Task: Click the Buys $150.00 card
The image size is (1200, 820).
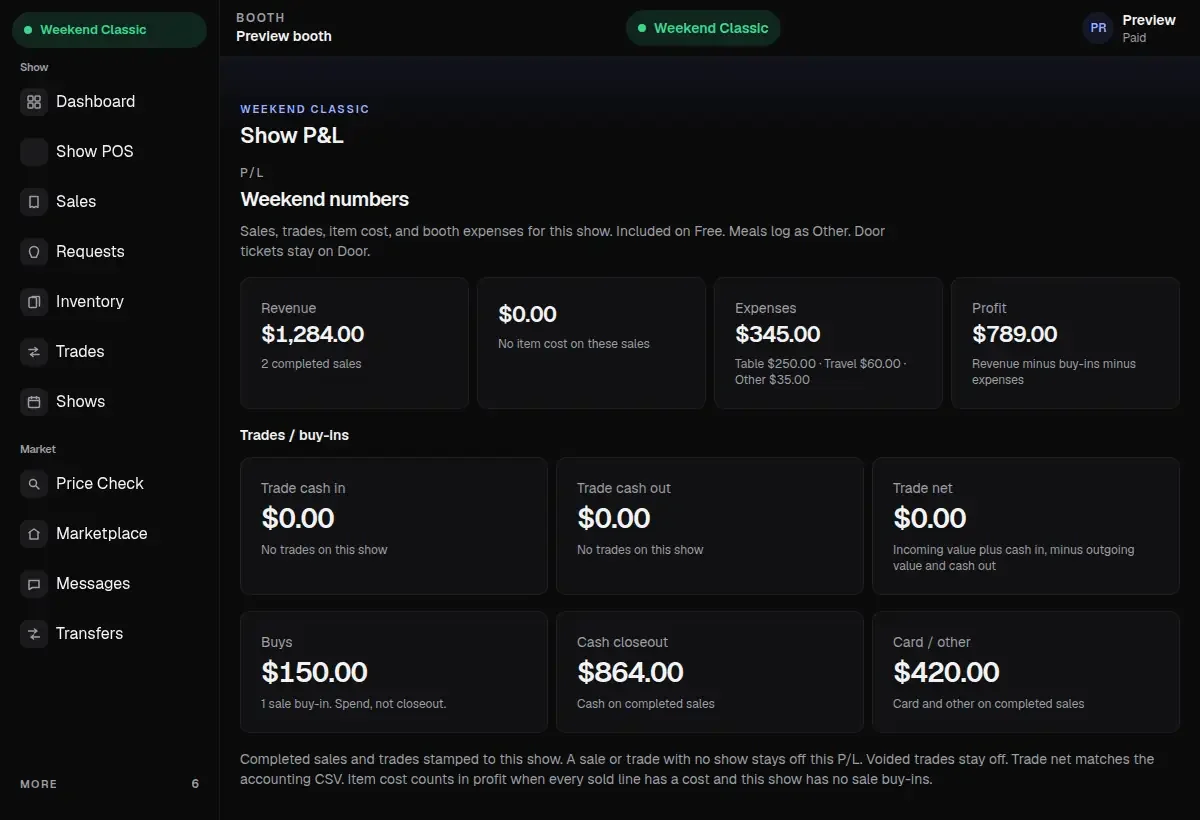Action: point(394,672)
